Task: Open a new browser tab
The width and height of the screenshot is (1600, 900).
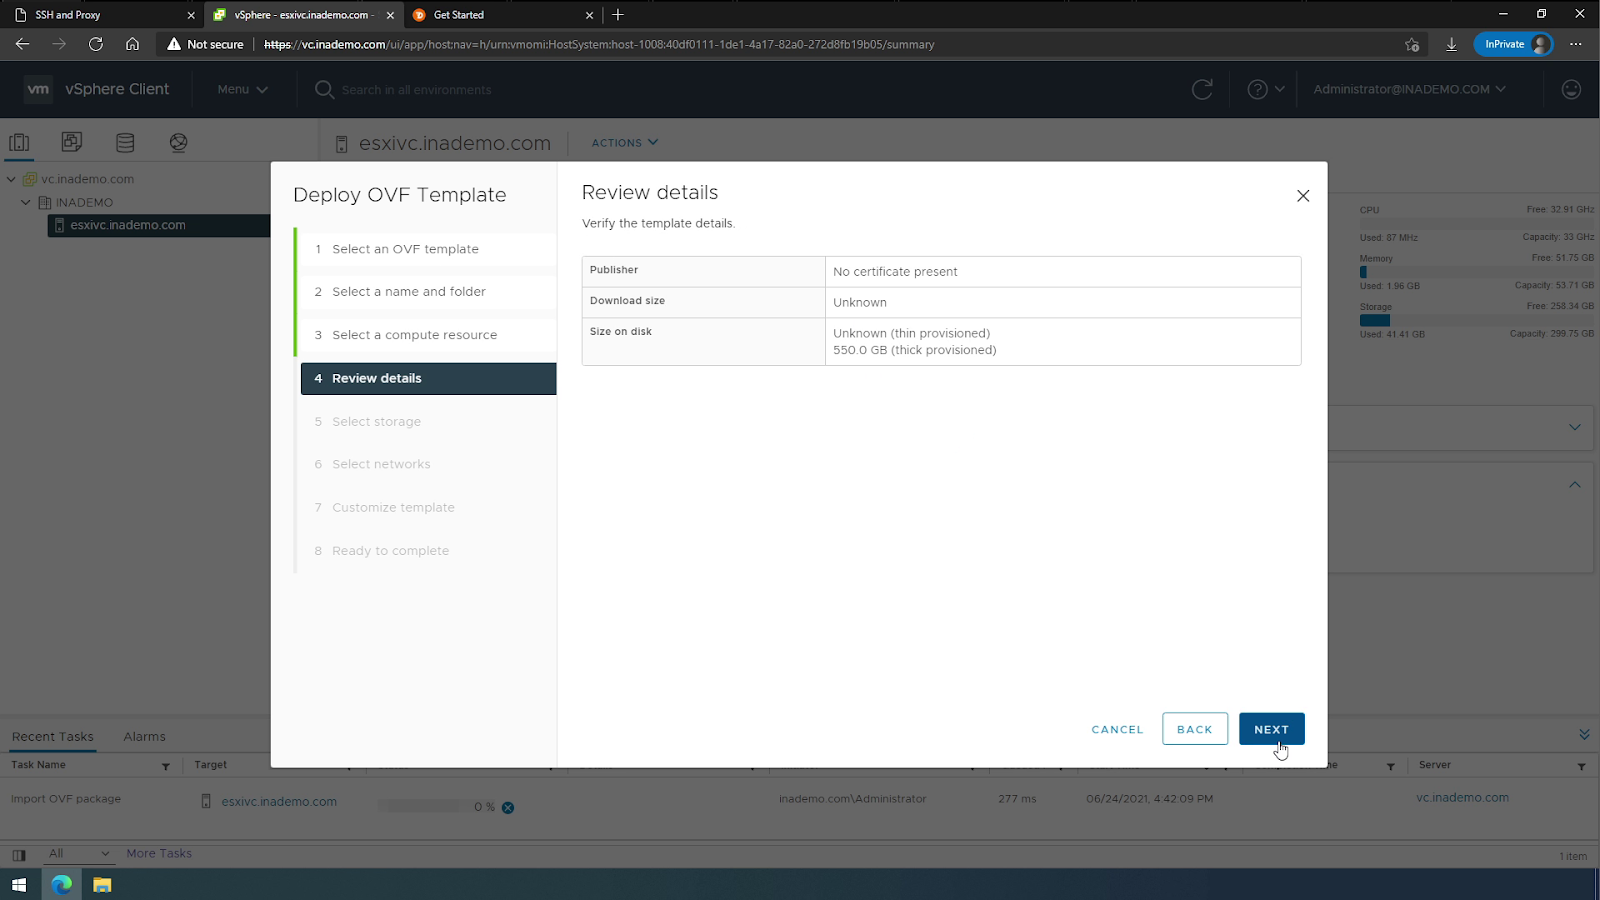Action: (x=618, y=14)
